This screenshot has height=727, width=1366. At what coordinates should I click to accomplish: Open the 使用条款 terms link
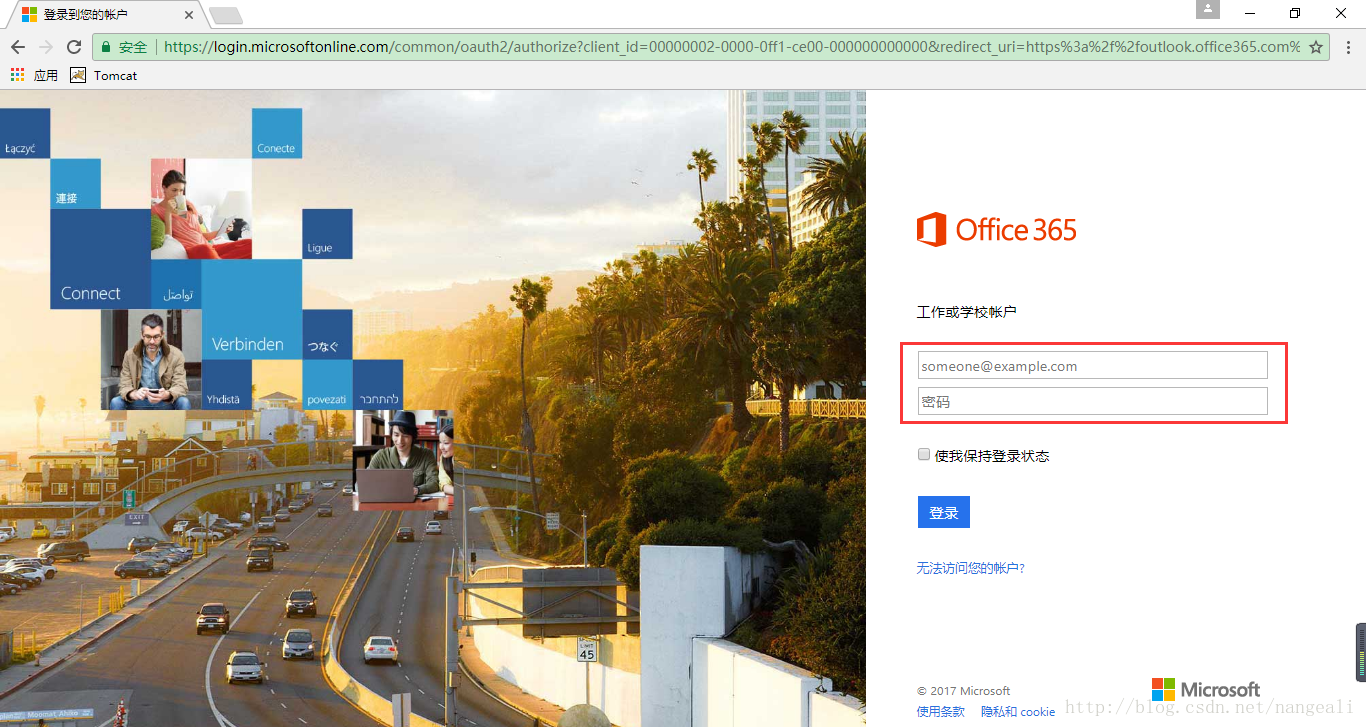tap(941, 712)
